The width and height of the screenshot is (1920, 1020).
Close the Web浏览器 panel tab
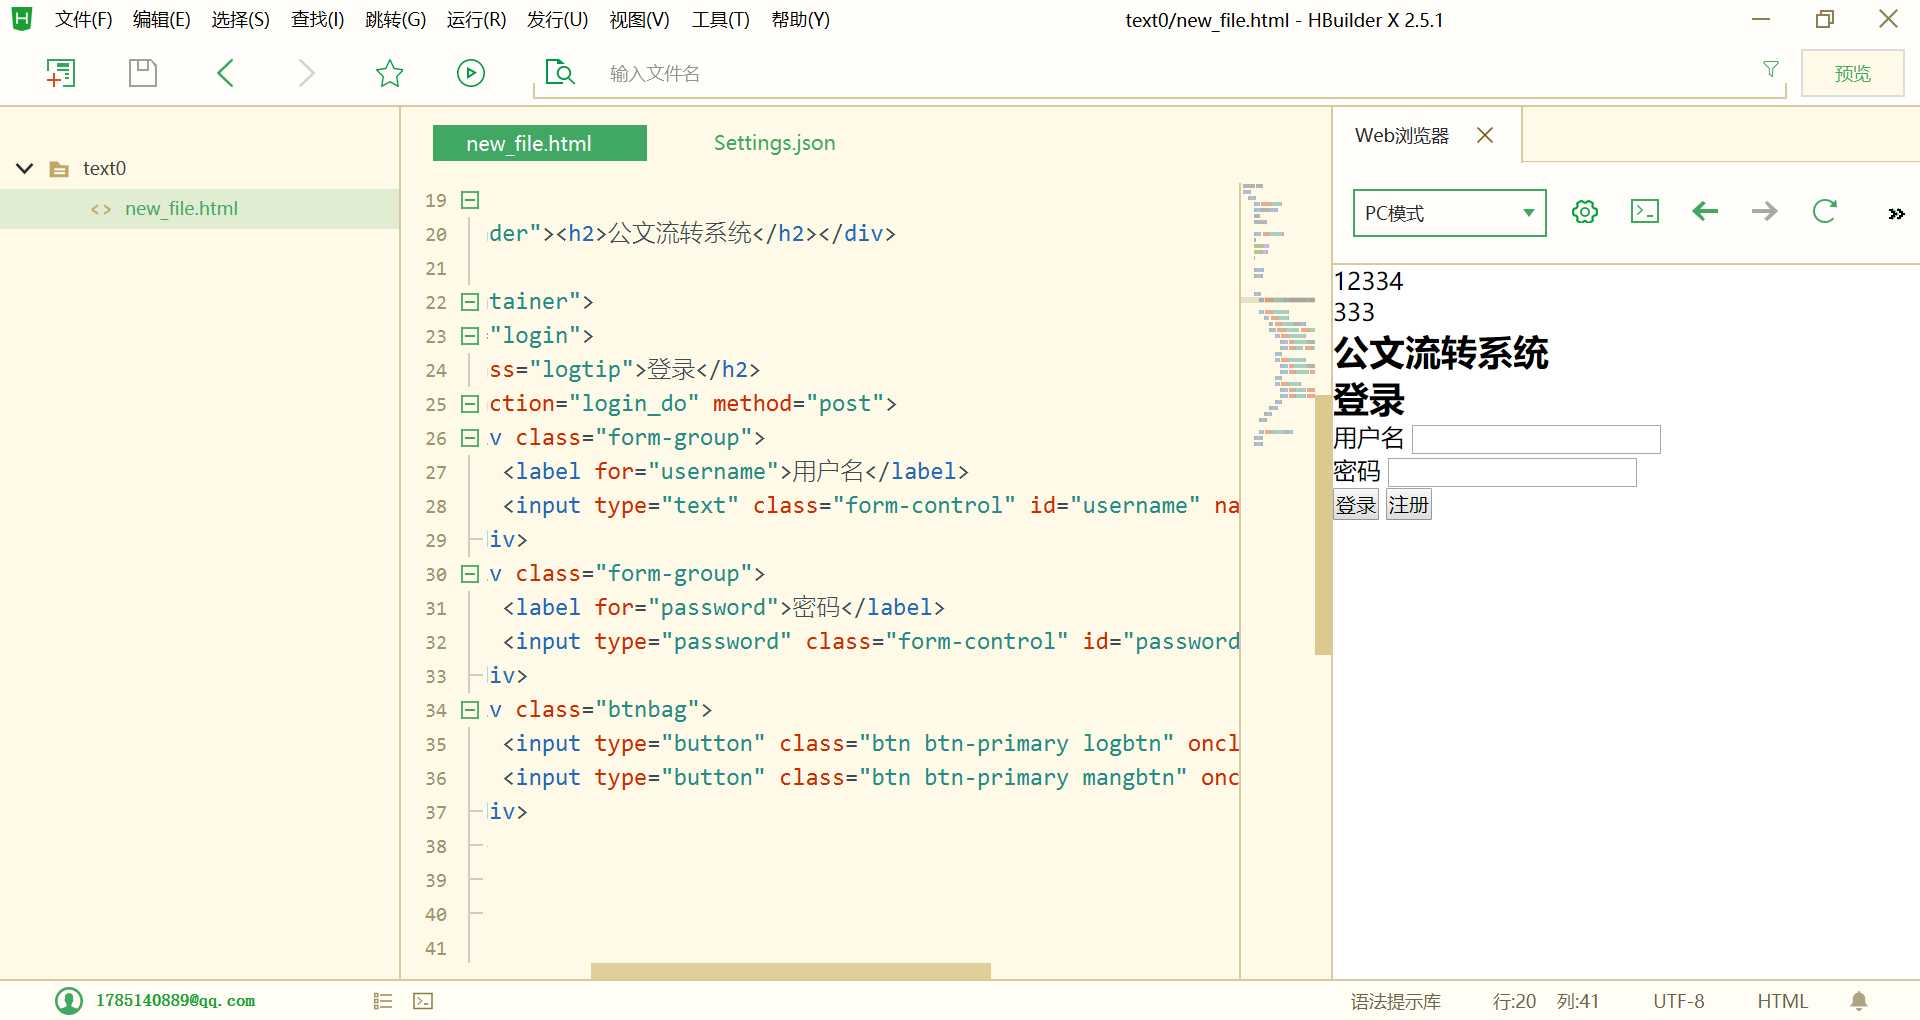point(1485,135)
